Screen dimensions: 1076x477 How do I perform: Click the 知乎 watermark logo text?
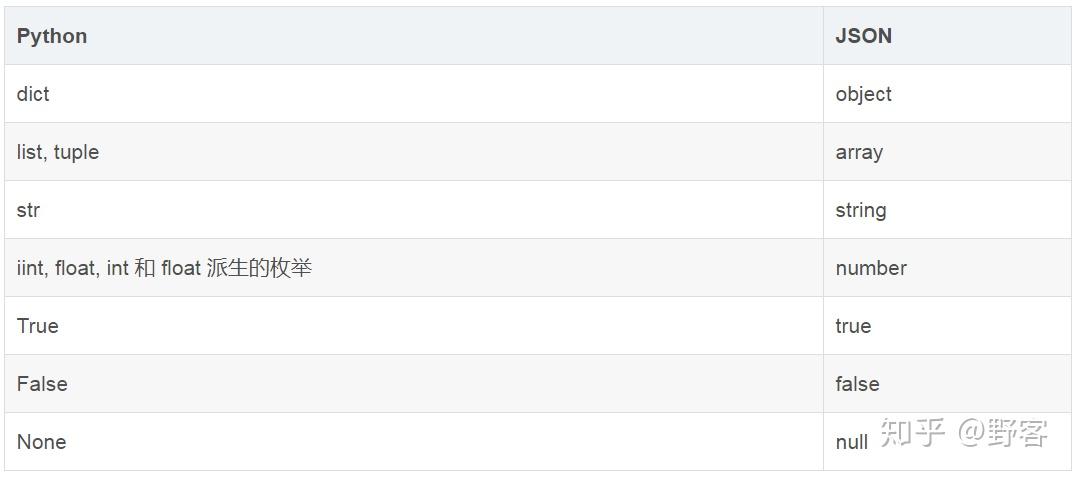tap(910, 433)
